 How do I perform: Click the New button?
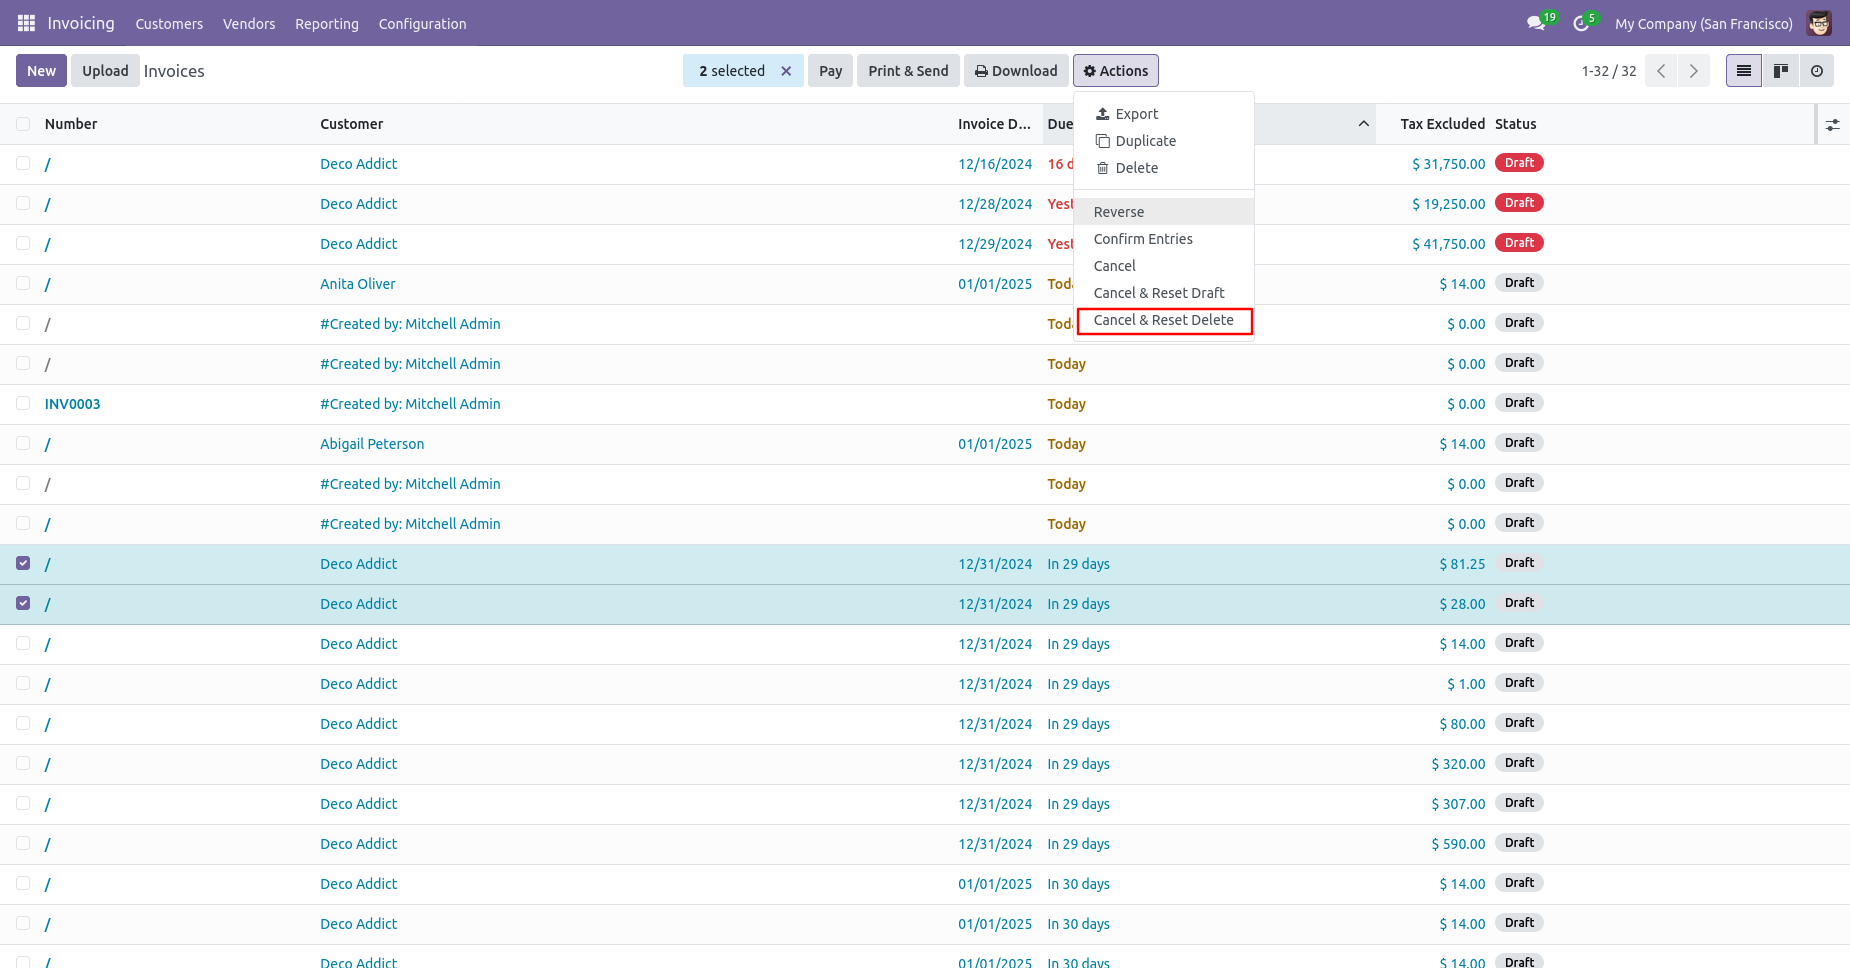42,71
